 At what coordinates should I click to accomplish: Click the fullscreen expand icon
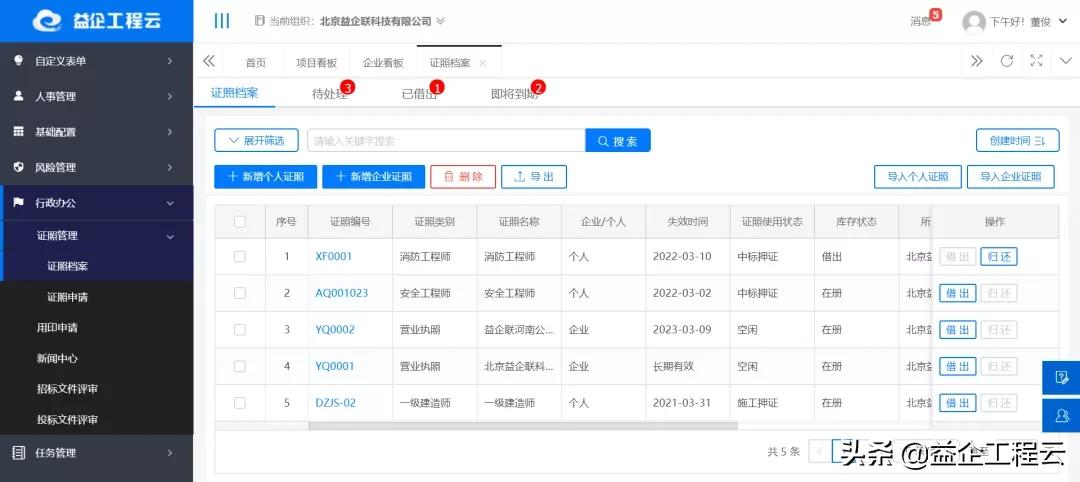(1036, 61)
